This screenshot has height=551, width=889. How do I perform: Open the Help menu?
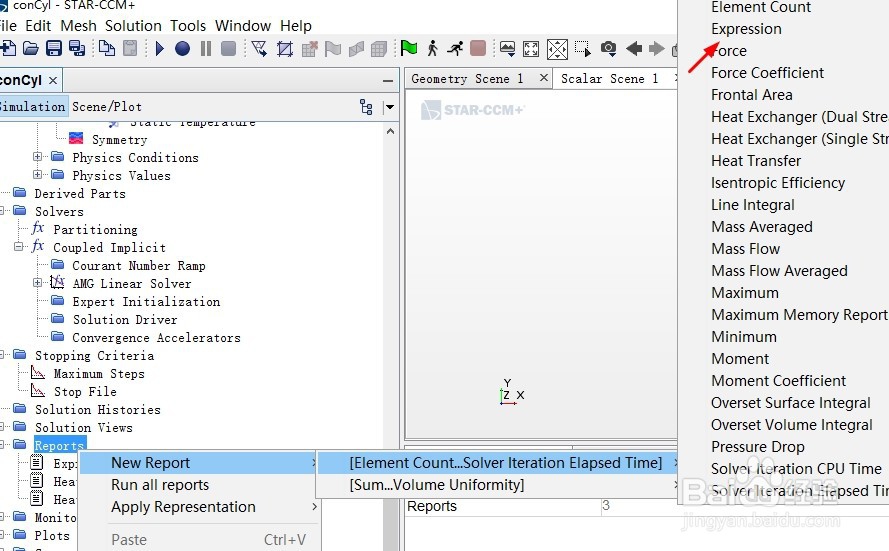click(x=295, y=26)
